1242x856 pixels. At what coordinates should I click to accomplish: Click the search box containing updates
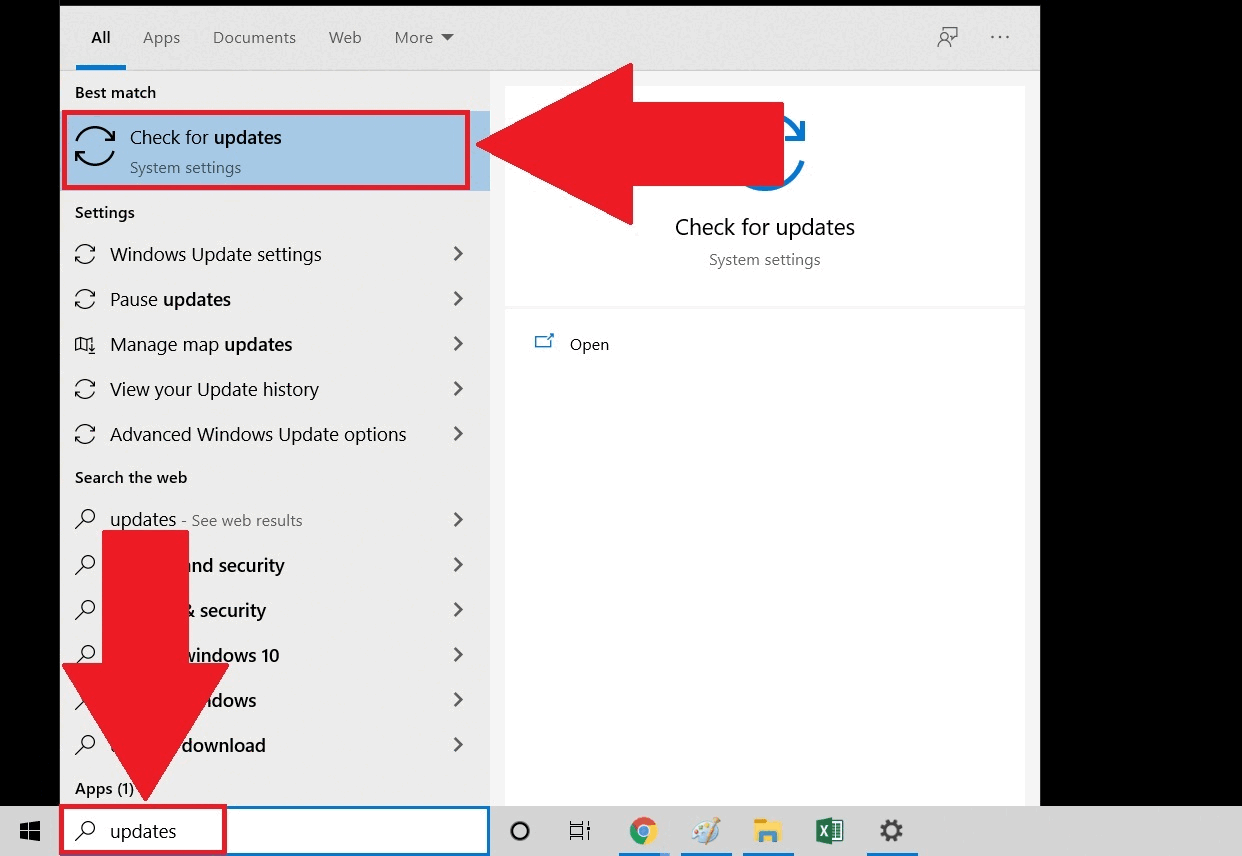tap(300, 831)
